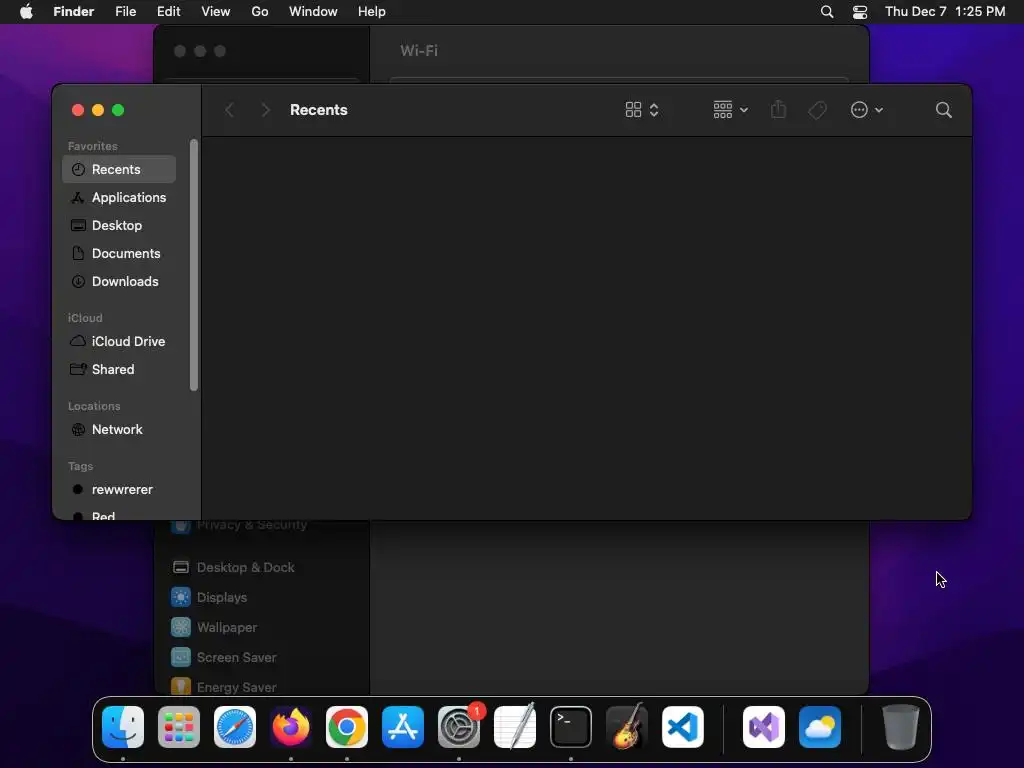Go to Downloads in sidebar
The height and width of the screenshot is (768, 1024).
(119, 281)
